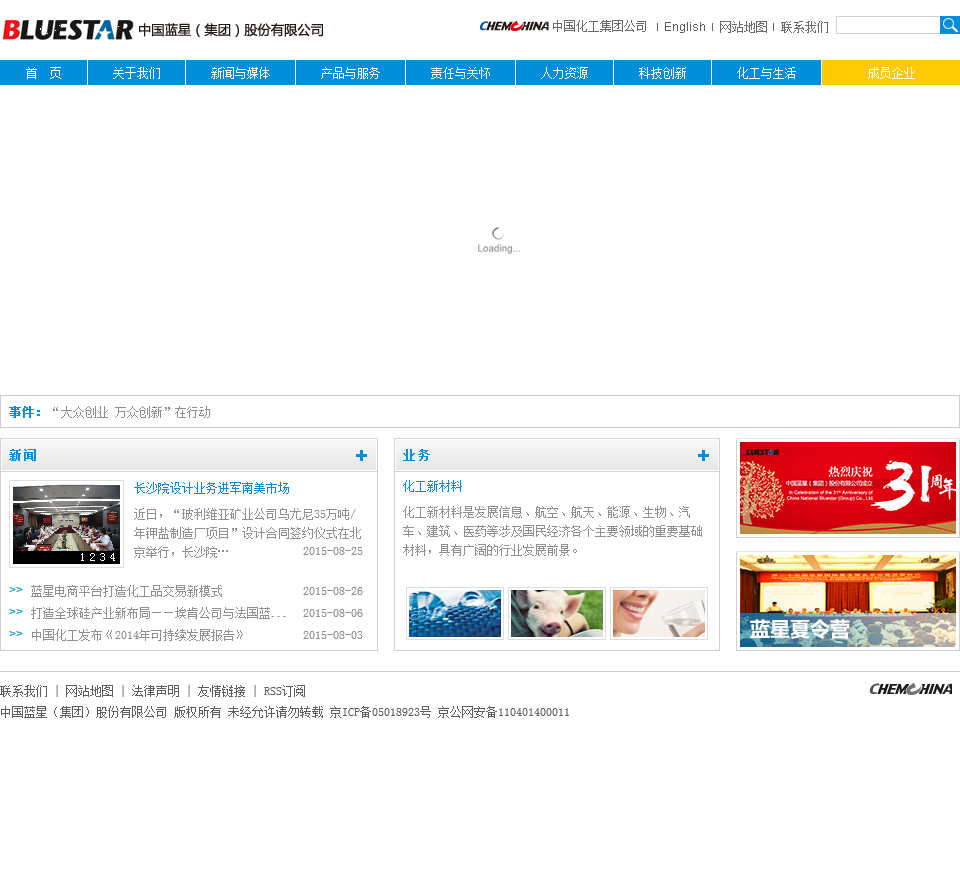Open 联系我们 link in header
This screenshot has width=960, height=873.
coord(804,27)
